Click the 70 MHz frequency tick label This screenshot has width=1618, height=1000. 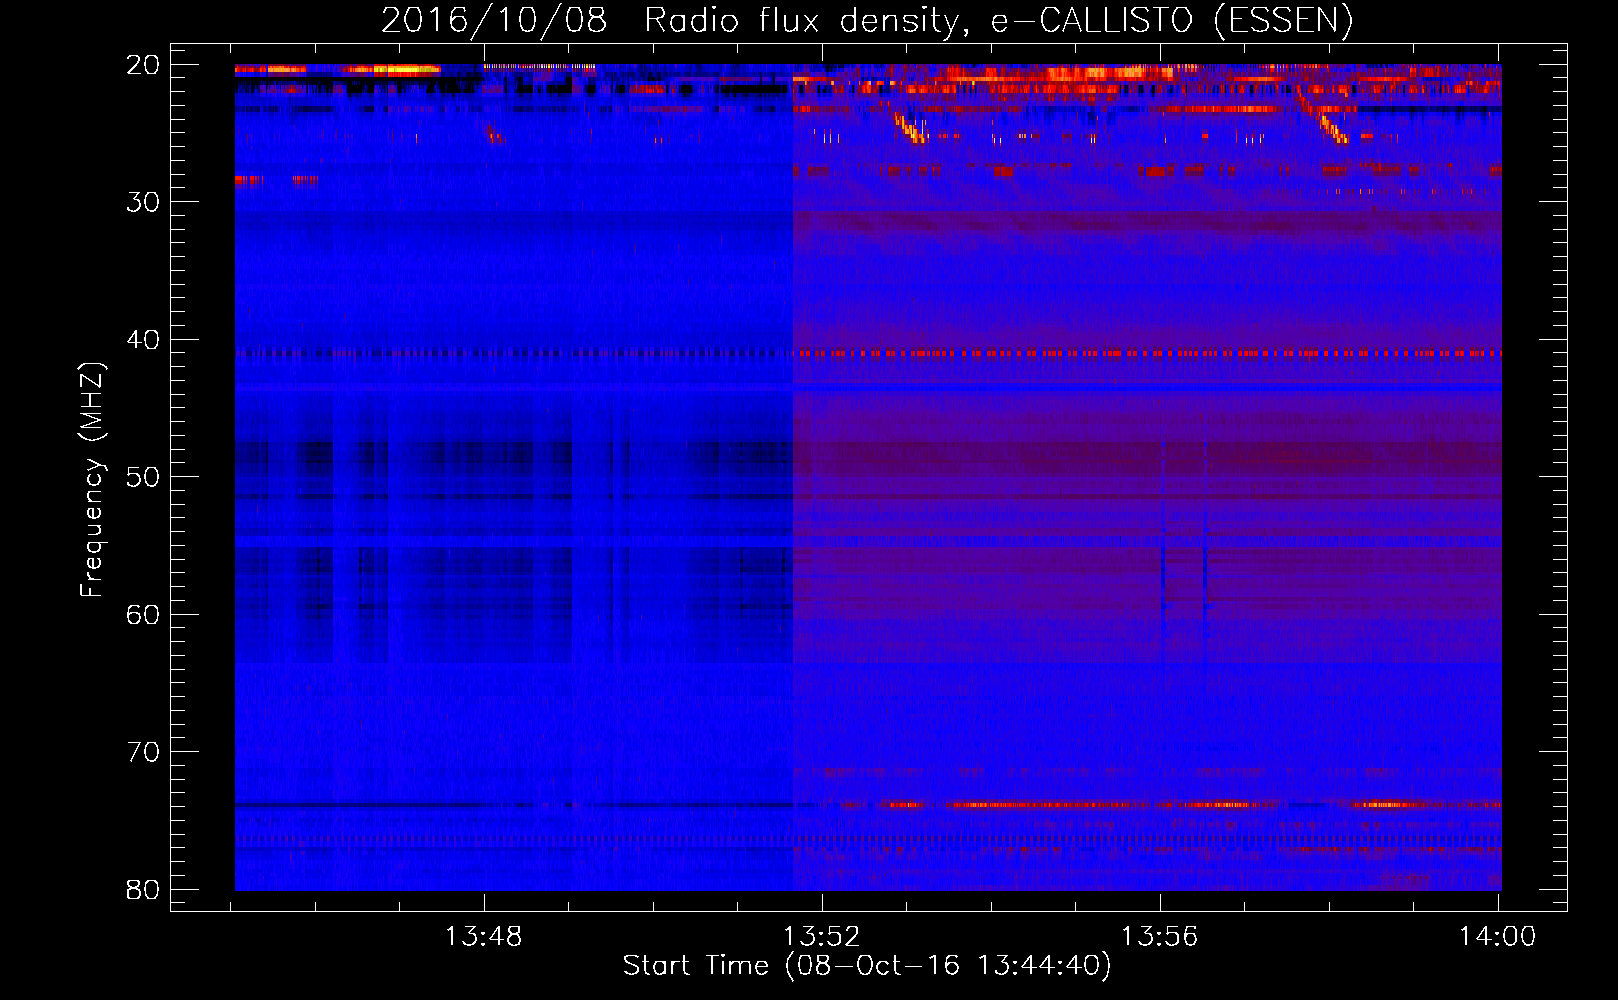[143, 752]
